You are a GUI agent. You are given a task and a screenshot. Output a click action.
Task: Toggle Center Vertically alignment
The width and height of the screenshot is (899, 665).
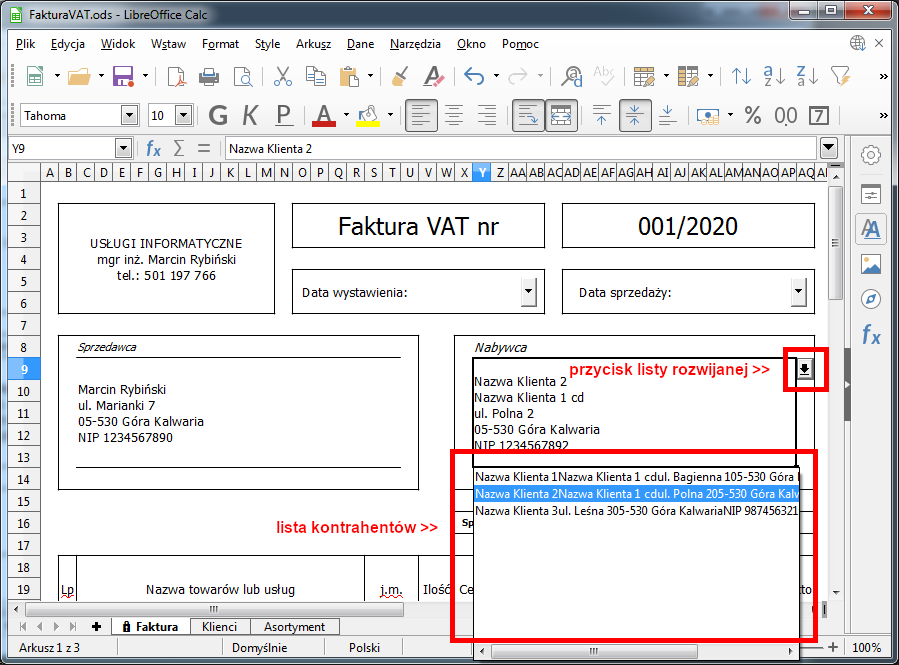(x=633, y=115)
